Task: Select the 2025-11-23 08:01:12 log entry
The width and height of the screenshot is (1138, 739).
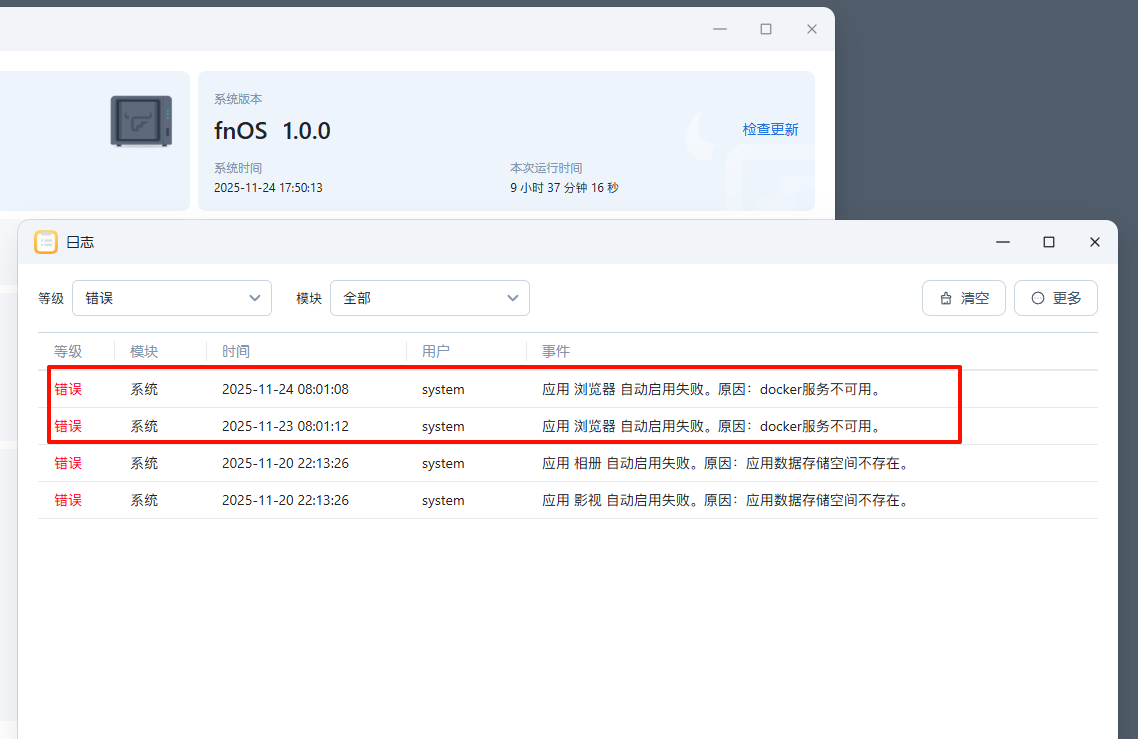Action: pos(285,426)
